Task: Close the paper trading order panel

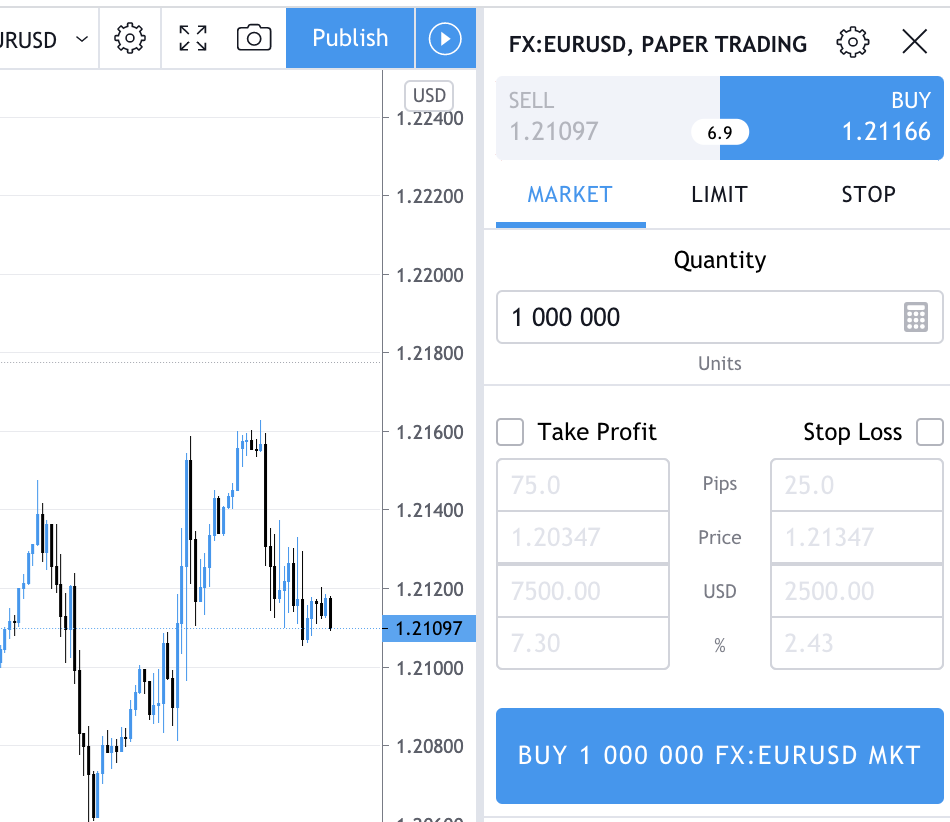Action: tap(915, 41)
